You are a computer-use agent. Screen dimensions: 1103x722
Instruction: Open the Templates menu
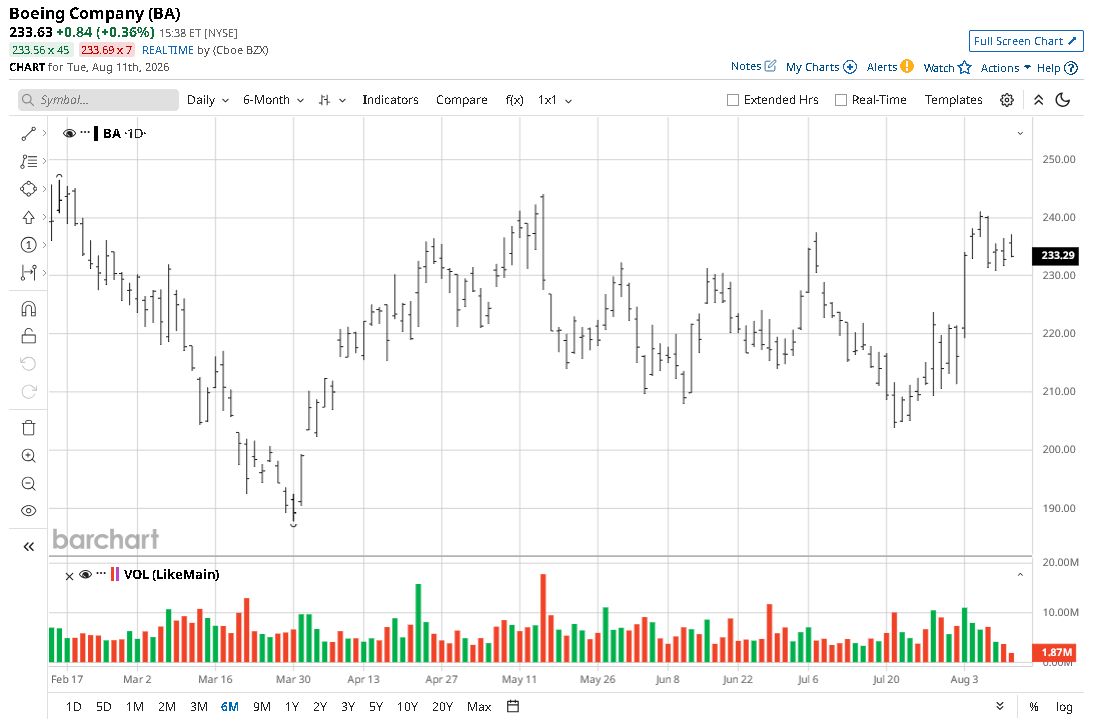(x=953, y=100)
